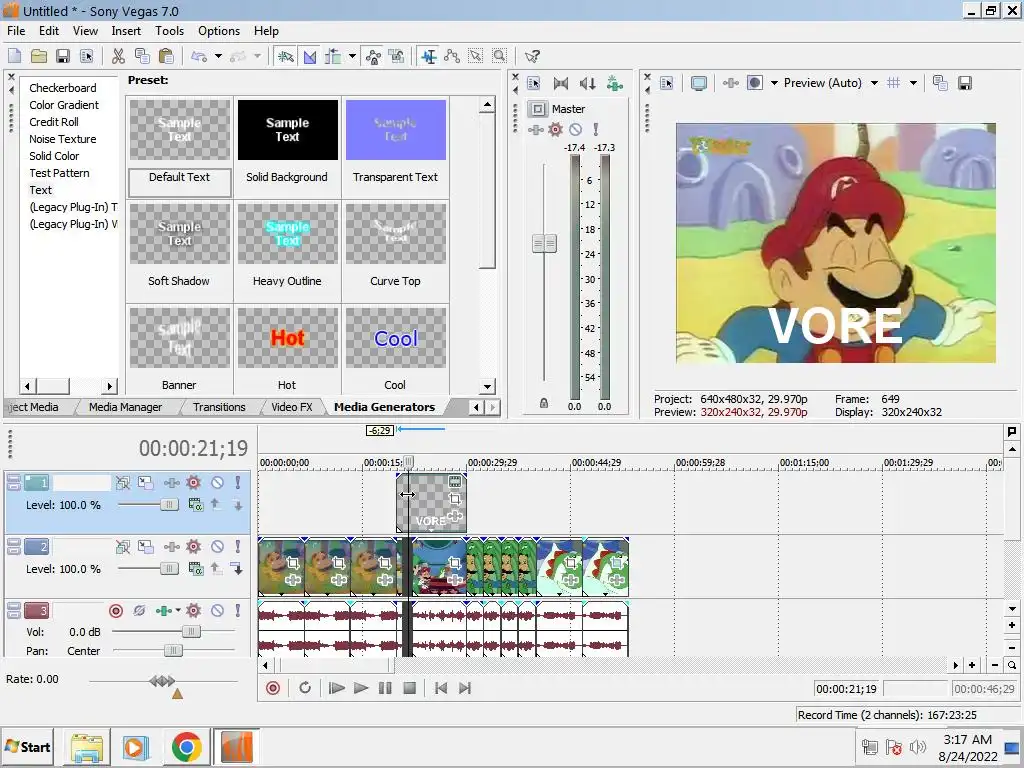Viewport: 1024px width, 768px height.
Task: Click track 1 Level slider handle
Action: pyautogui.click(x=169, y=504)
